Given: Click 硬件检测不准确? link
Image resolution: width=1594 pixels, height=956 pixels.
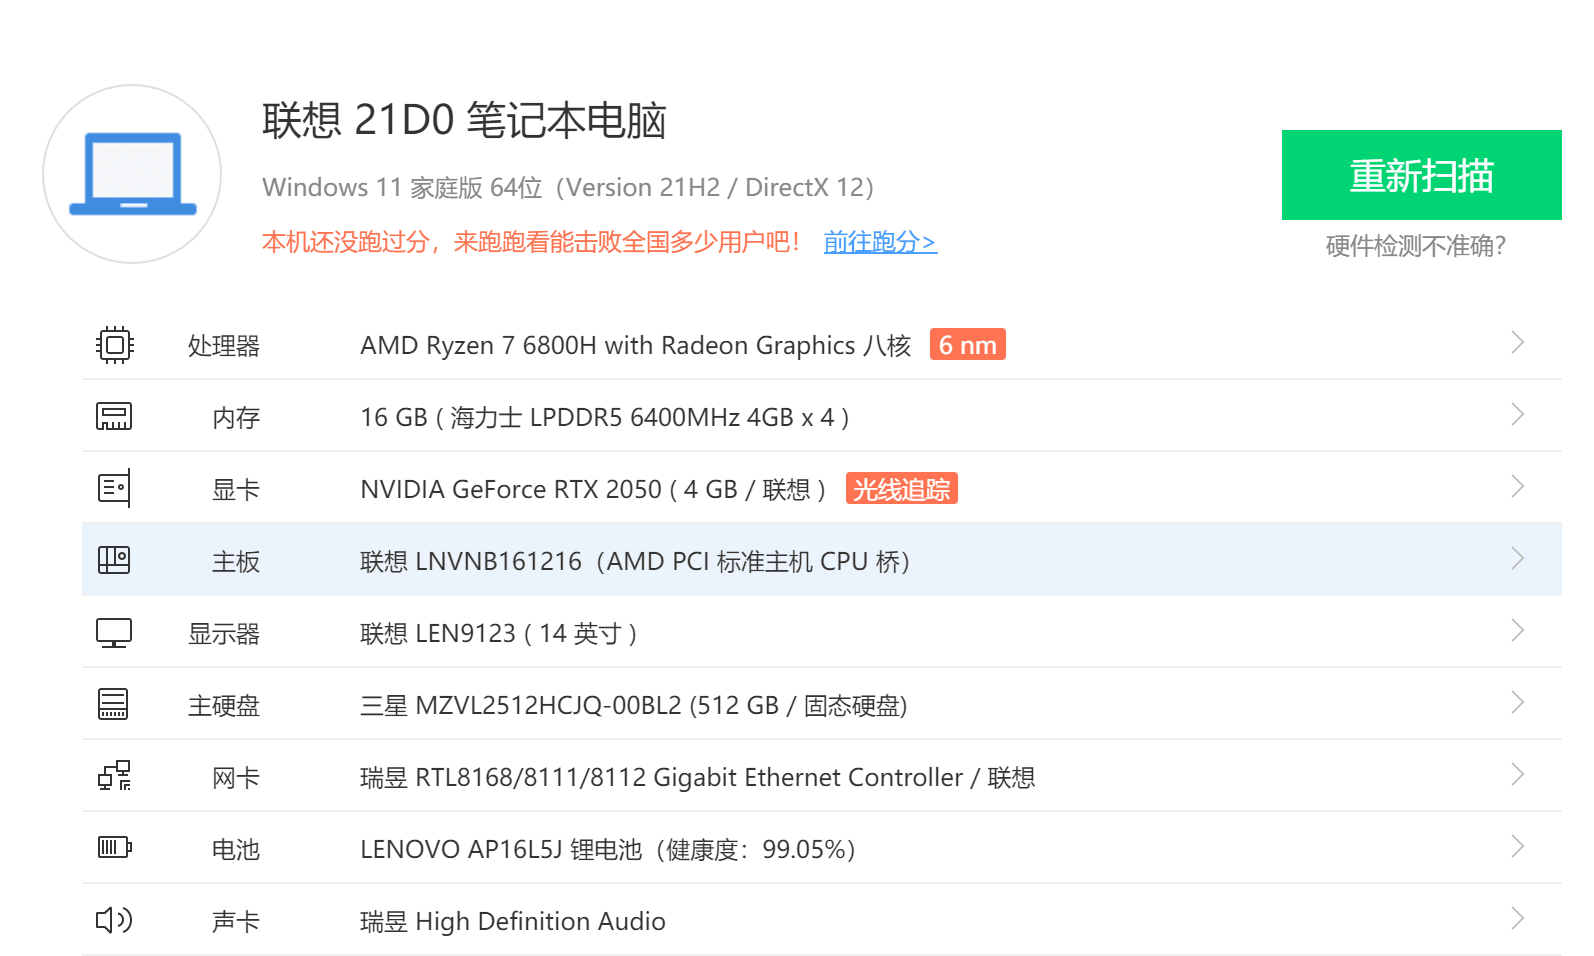Looking at the screenshot, I should click(1415, 246).
